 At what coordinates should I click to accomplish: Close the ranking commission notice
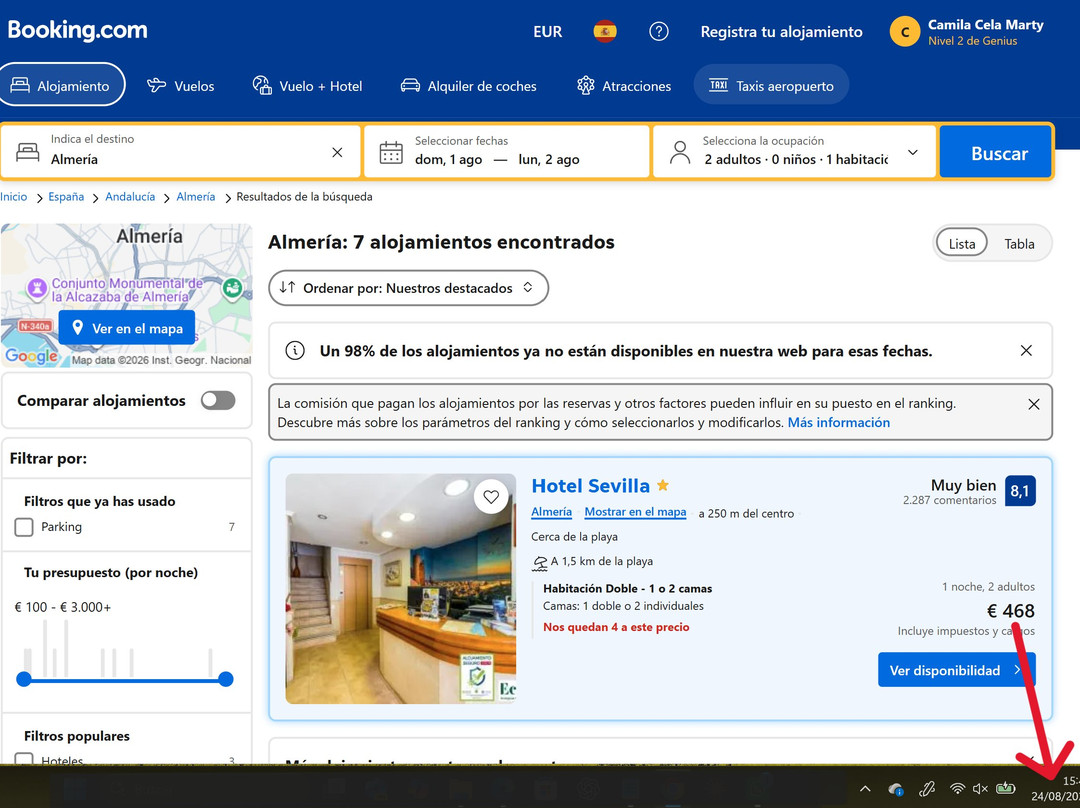coord(1034,404)
